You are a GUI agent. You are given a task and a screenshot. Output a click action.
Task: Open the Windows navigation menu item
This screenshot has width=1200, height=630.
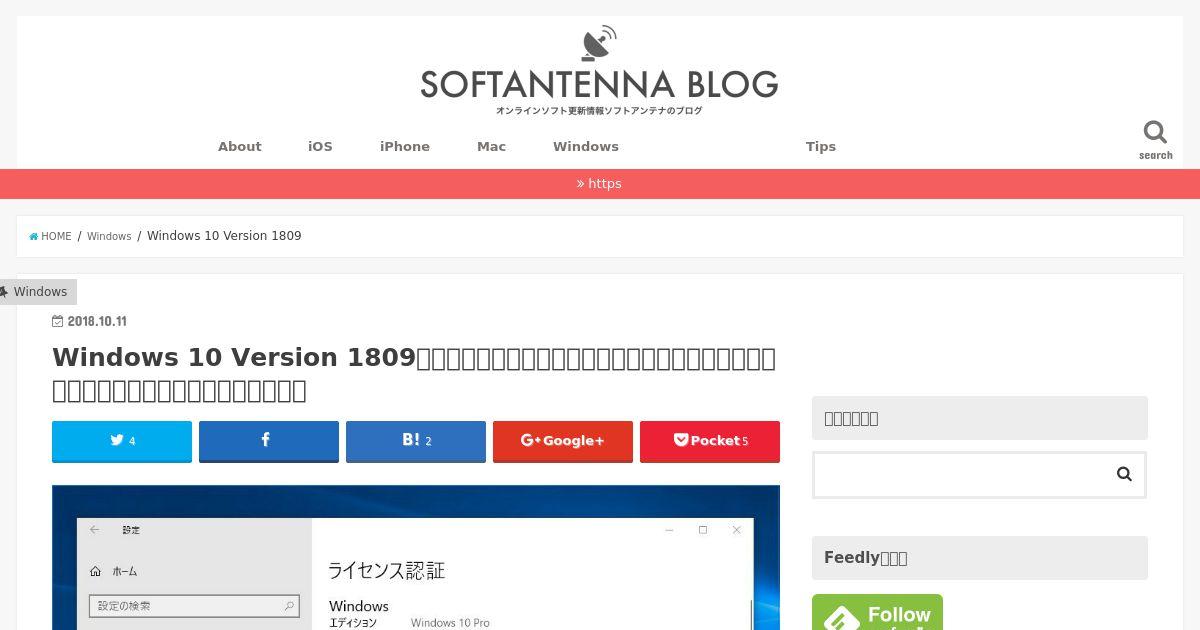(x=586, y=146)
